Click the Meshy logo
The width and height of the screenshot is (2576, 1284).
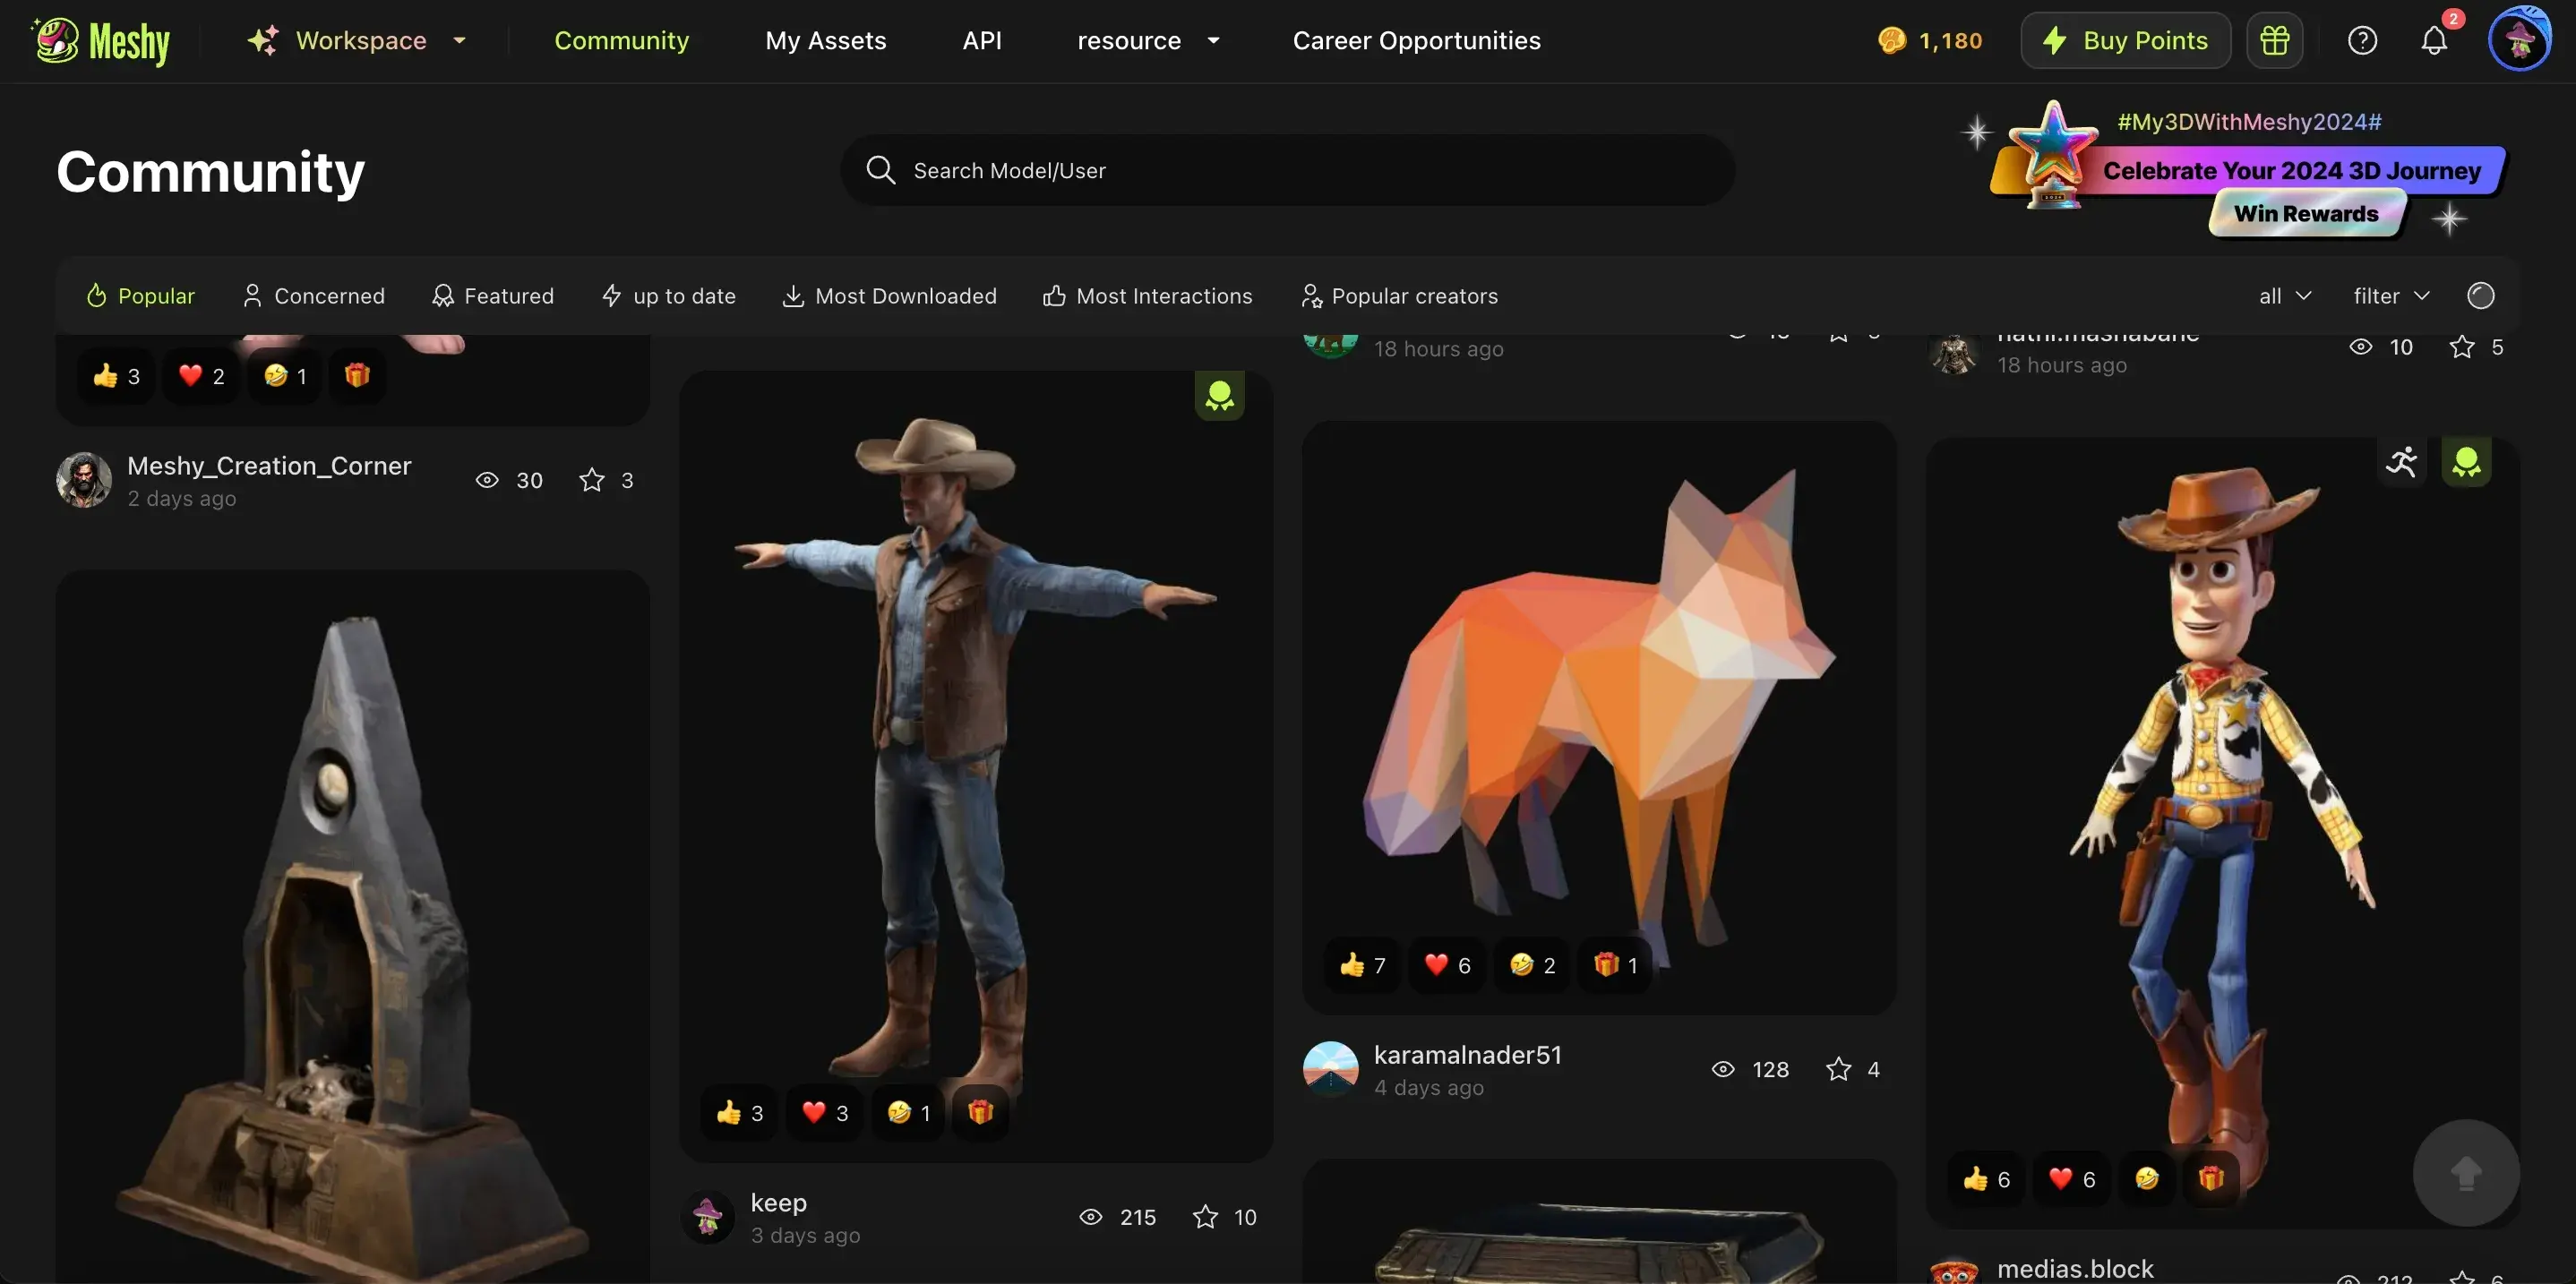tap(100, 40)
